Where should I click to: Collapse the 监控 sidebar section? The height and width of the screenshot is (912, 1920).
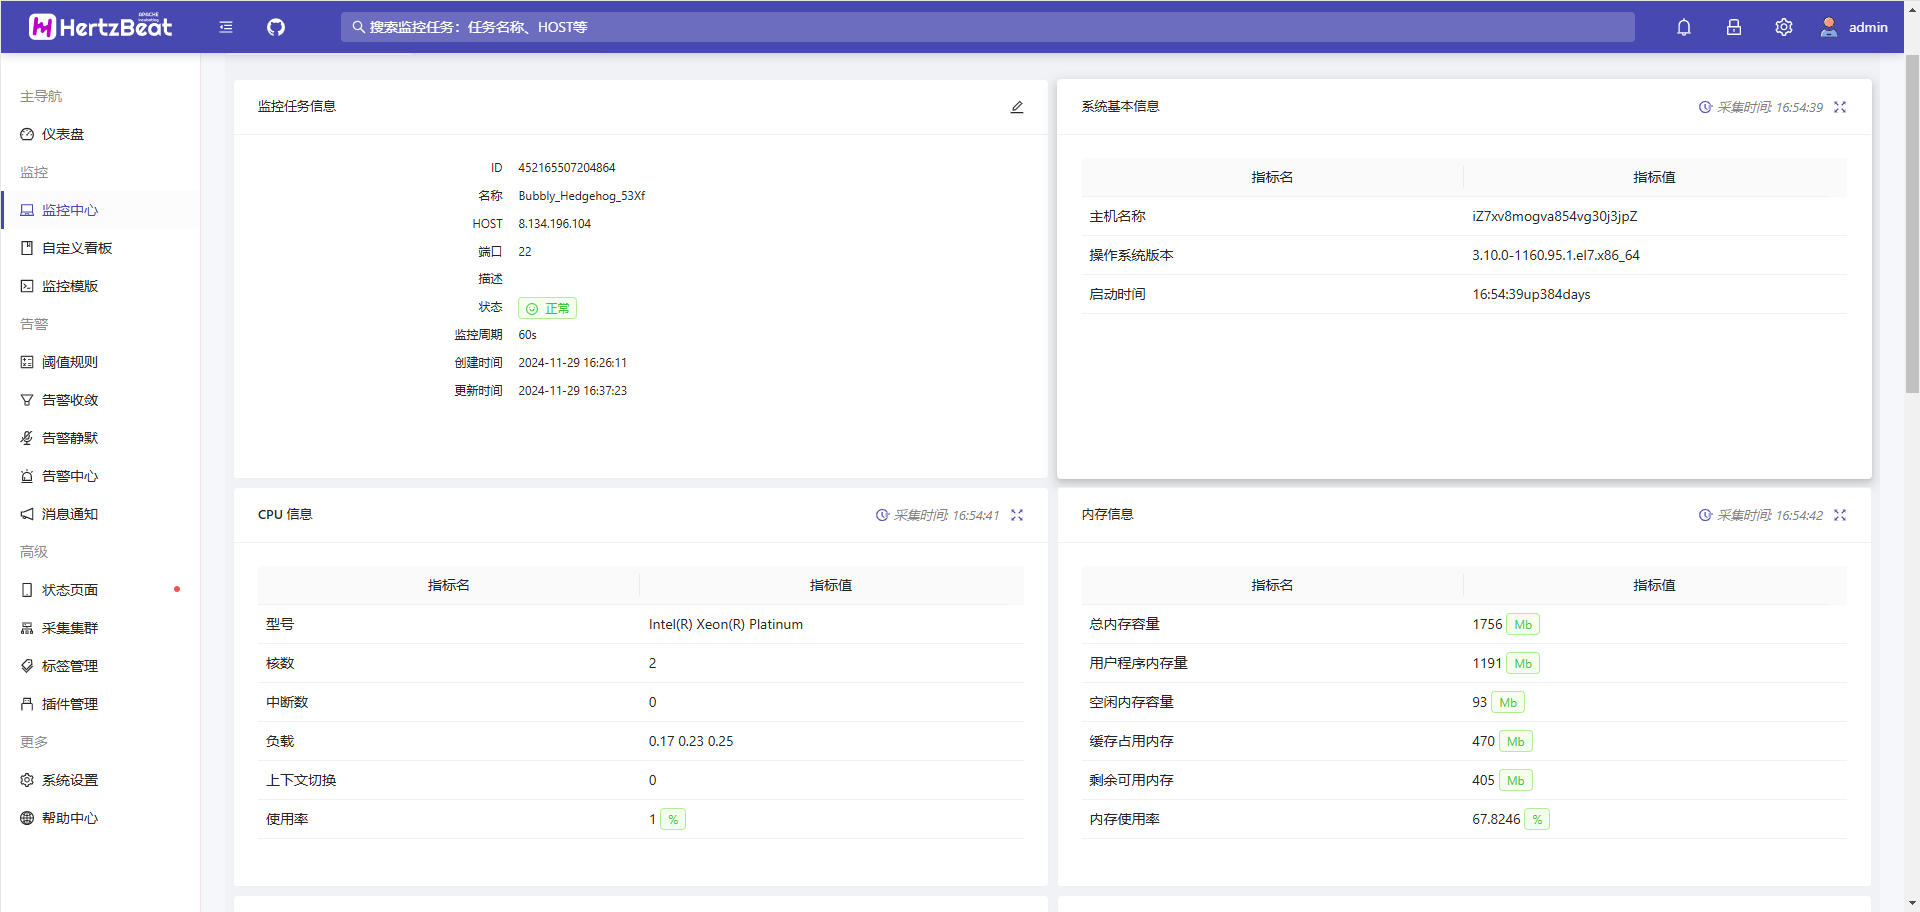click(33, 172)
